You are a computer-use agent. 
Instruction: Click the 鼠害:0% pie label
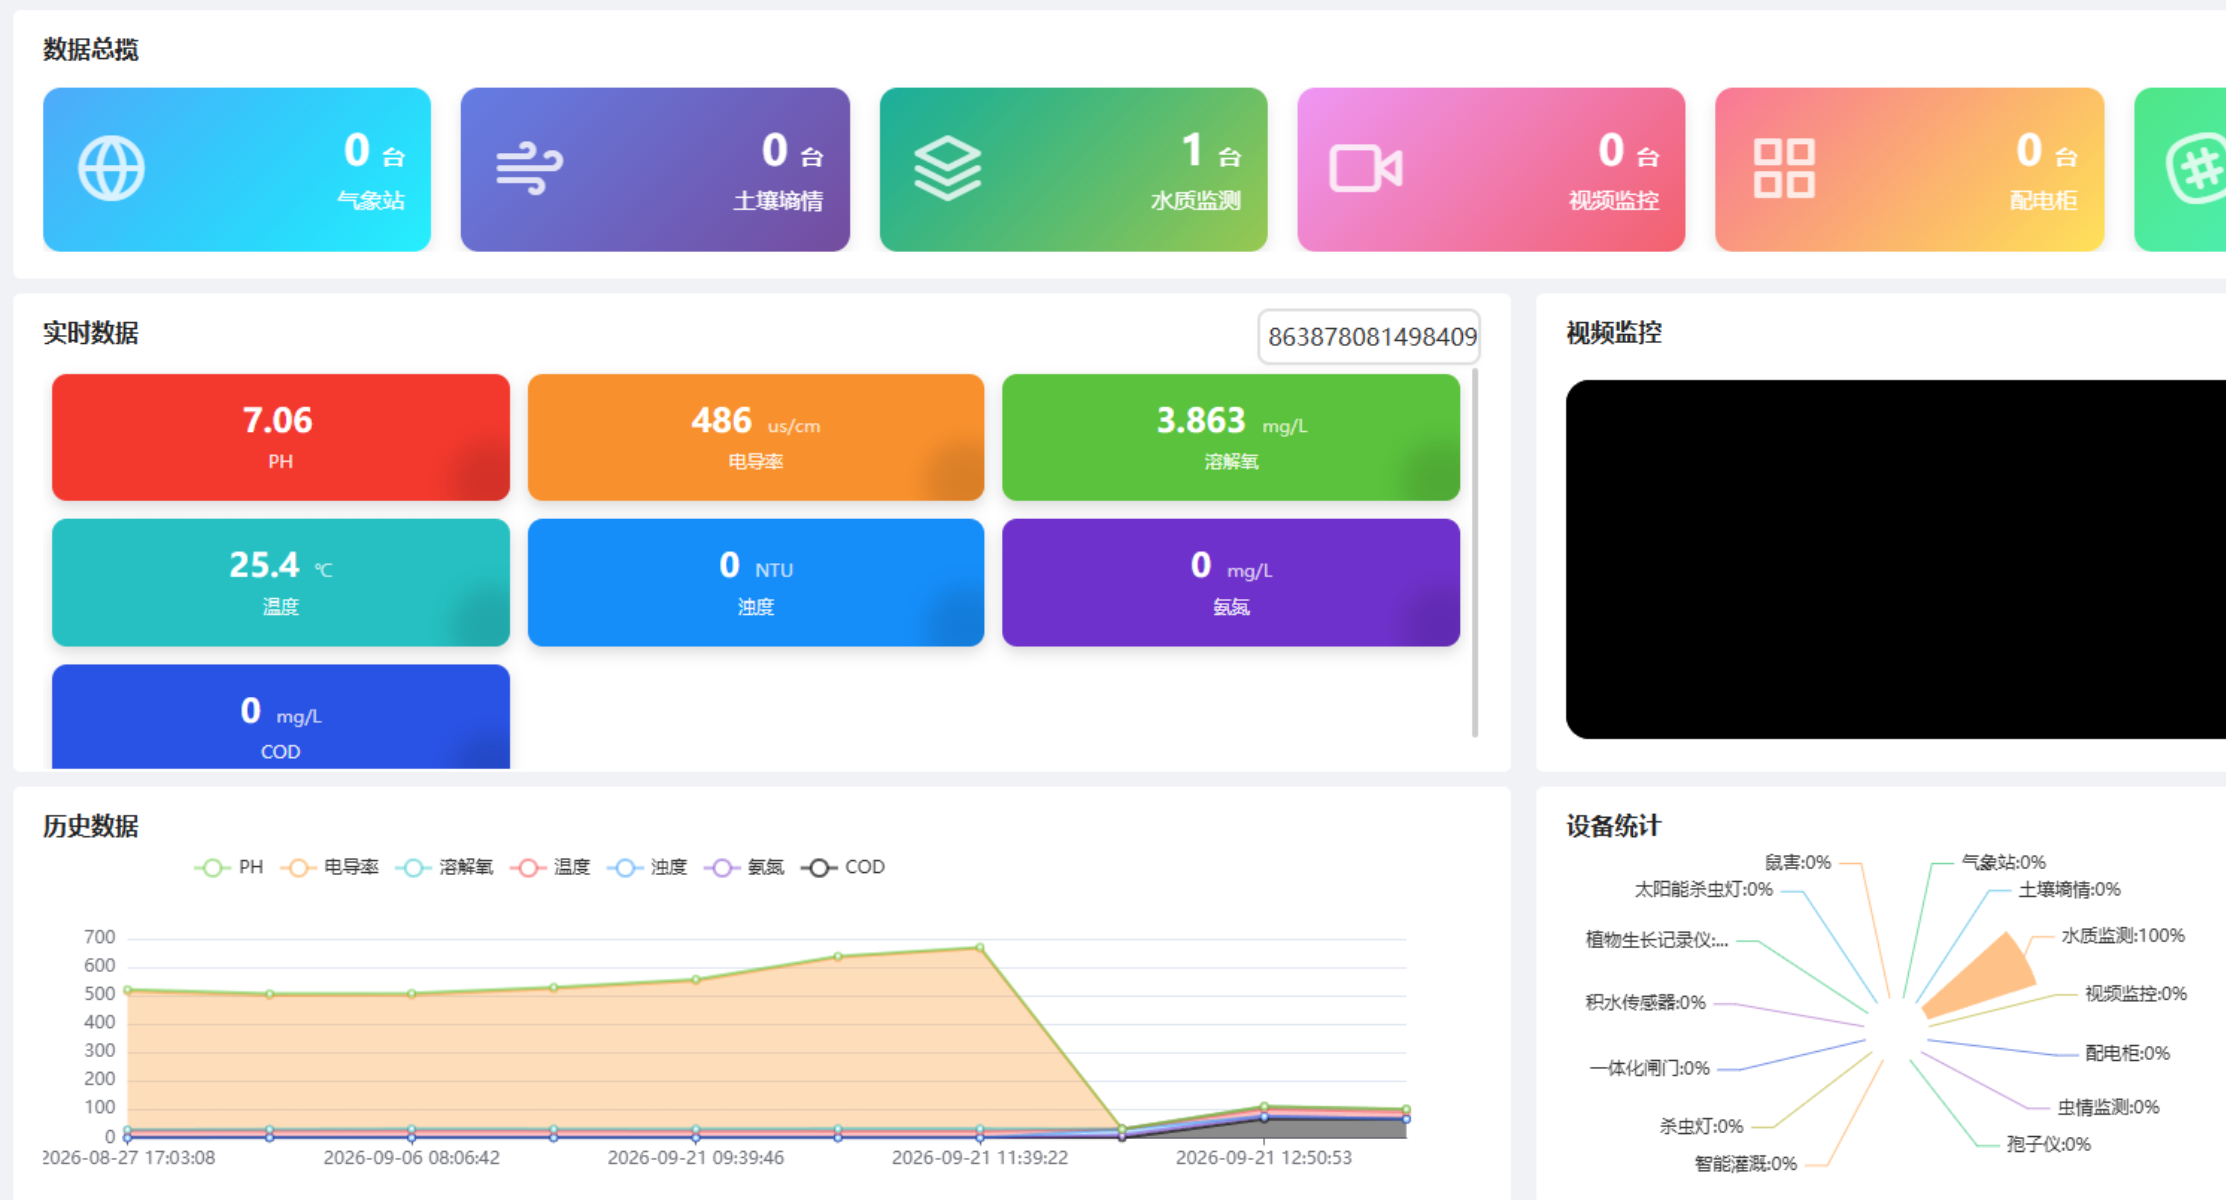(1797, 862)
